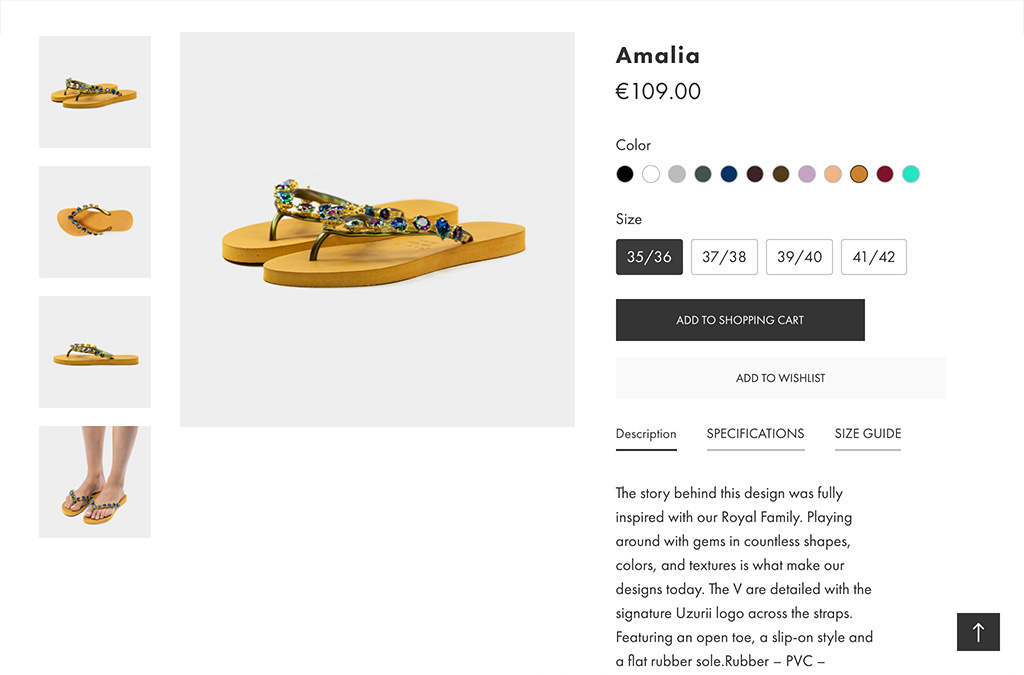Select size 35/36
1024x675 pixels.
click(x=649, y=257)
